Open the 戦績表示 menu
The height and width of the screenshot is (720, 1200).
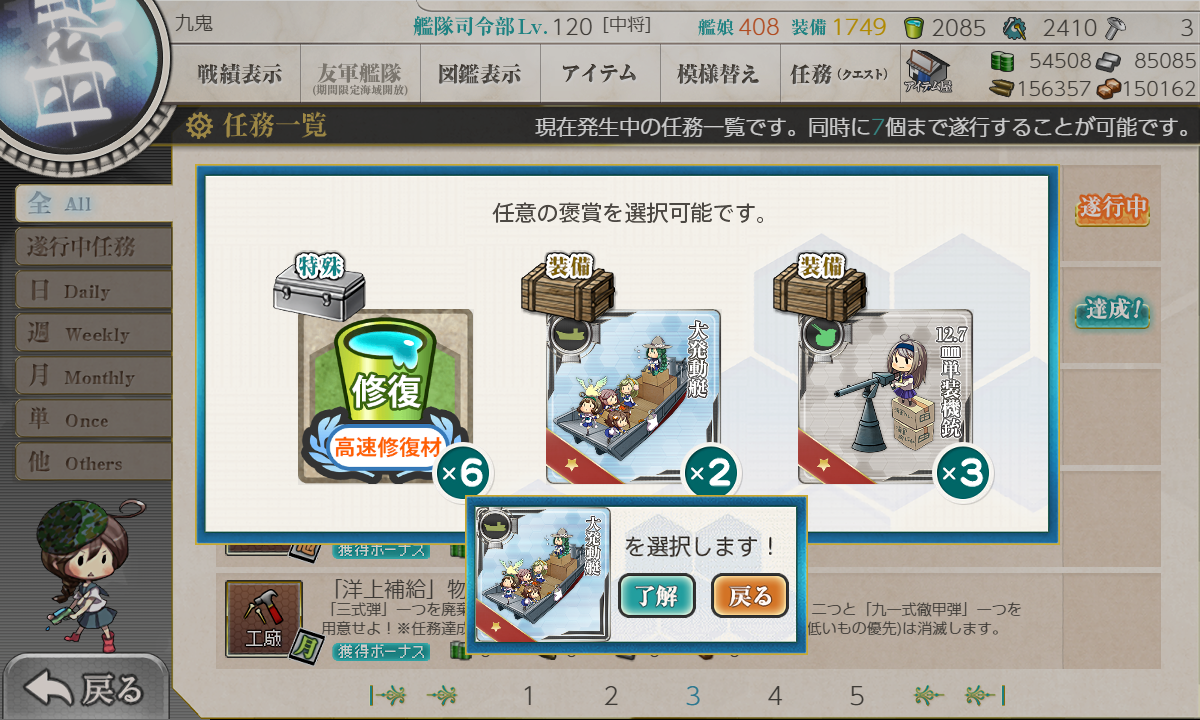pyautogui.click(x=239, y=73)
